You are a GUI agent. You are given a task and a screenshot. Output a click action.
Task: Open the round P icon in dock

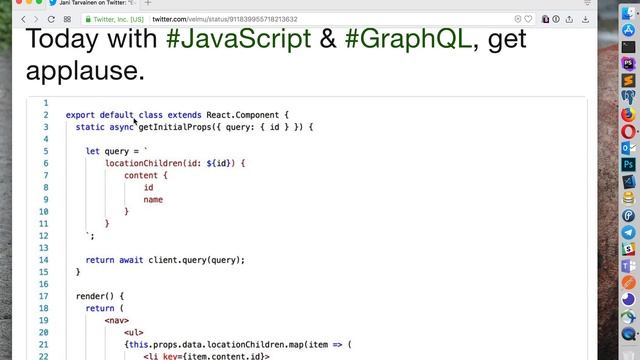(x=629, y=216)
